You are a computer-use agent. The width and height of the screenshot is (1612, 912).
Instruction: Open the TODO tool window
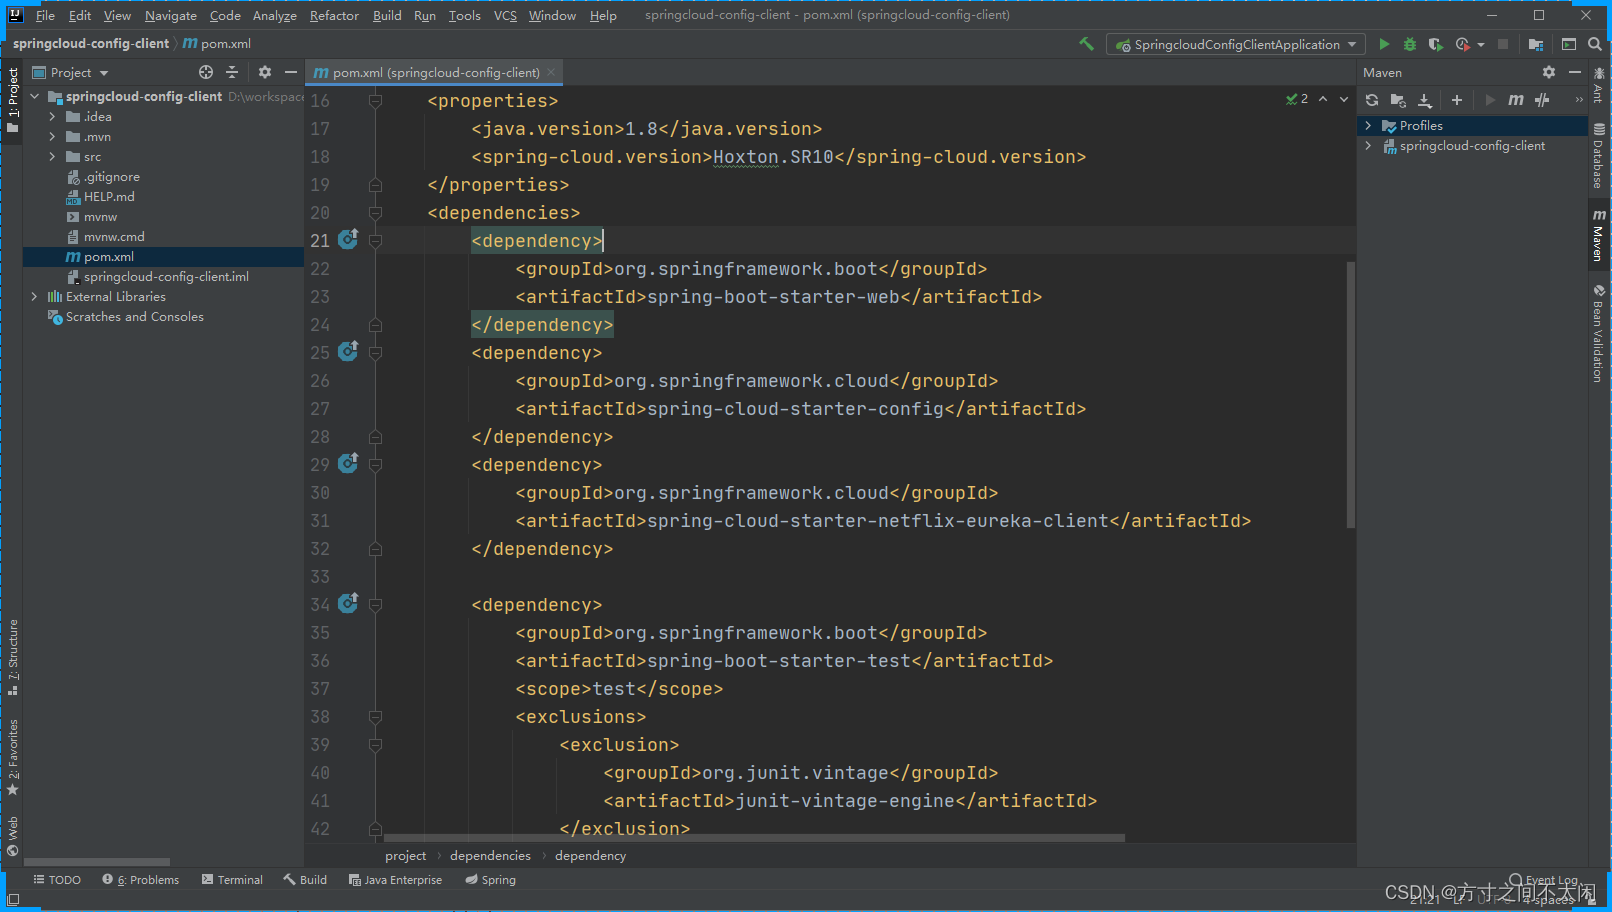[x=57, y=880]
